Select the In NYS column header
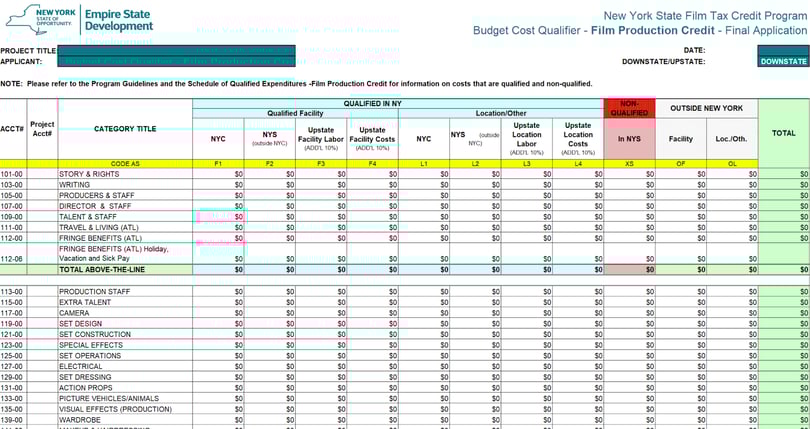Viewport: 810px width, 429px height. pyautogui.click(x=629, y=139)
